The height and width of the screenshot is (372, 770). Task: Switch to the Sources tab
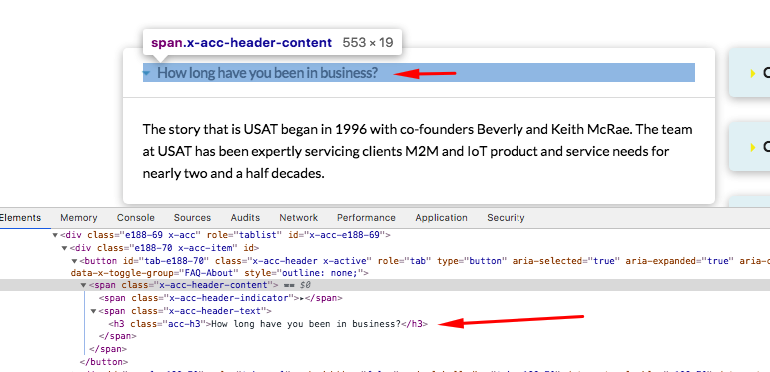click(192, 217)
